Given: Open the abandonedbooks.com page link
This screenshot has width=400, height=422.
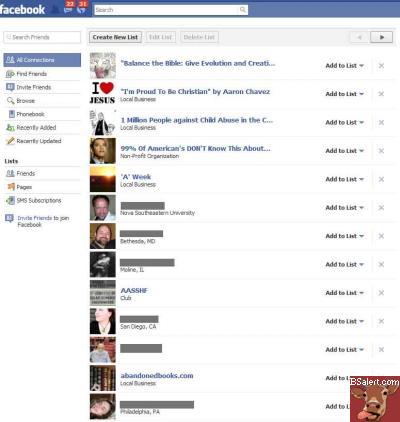Looking at the screenshot, I should point(157,376).
